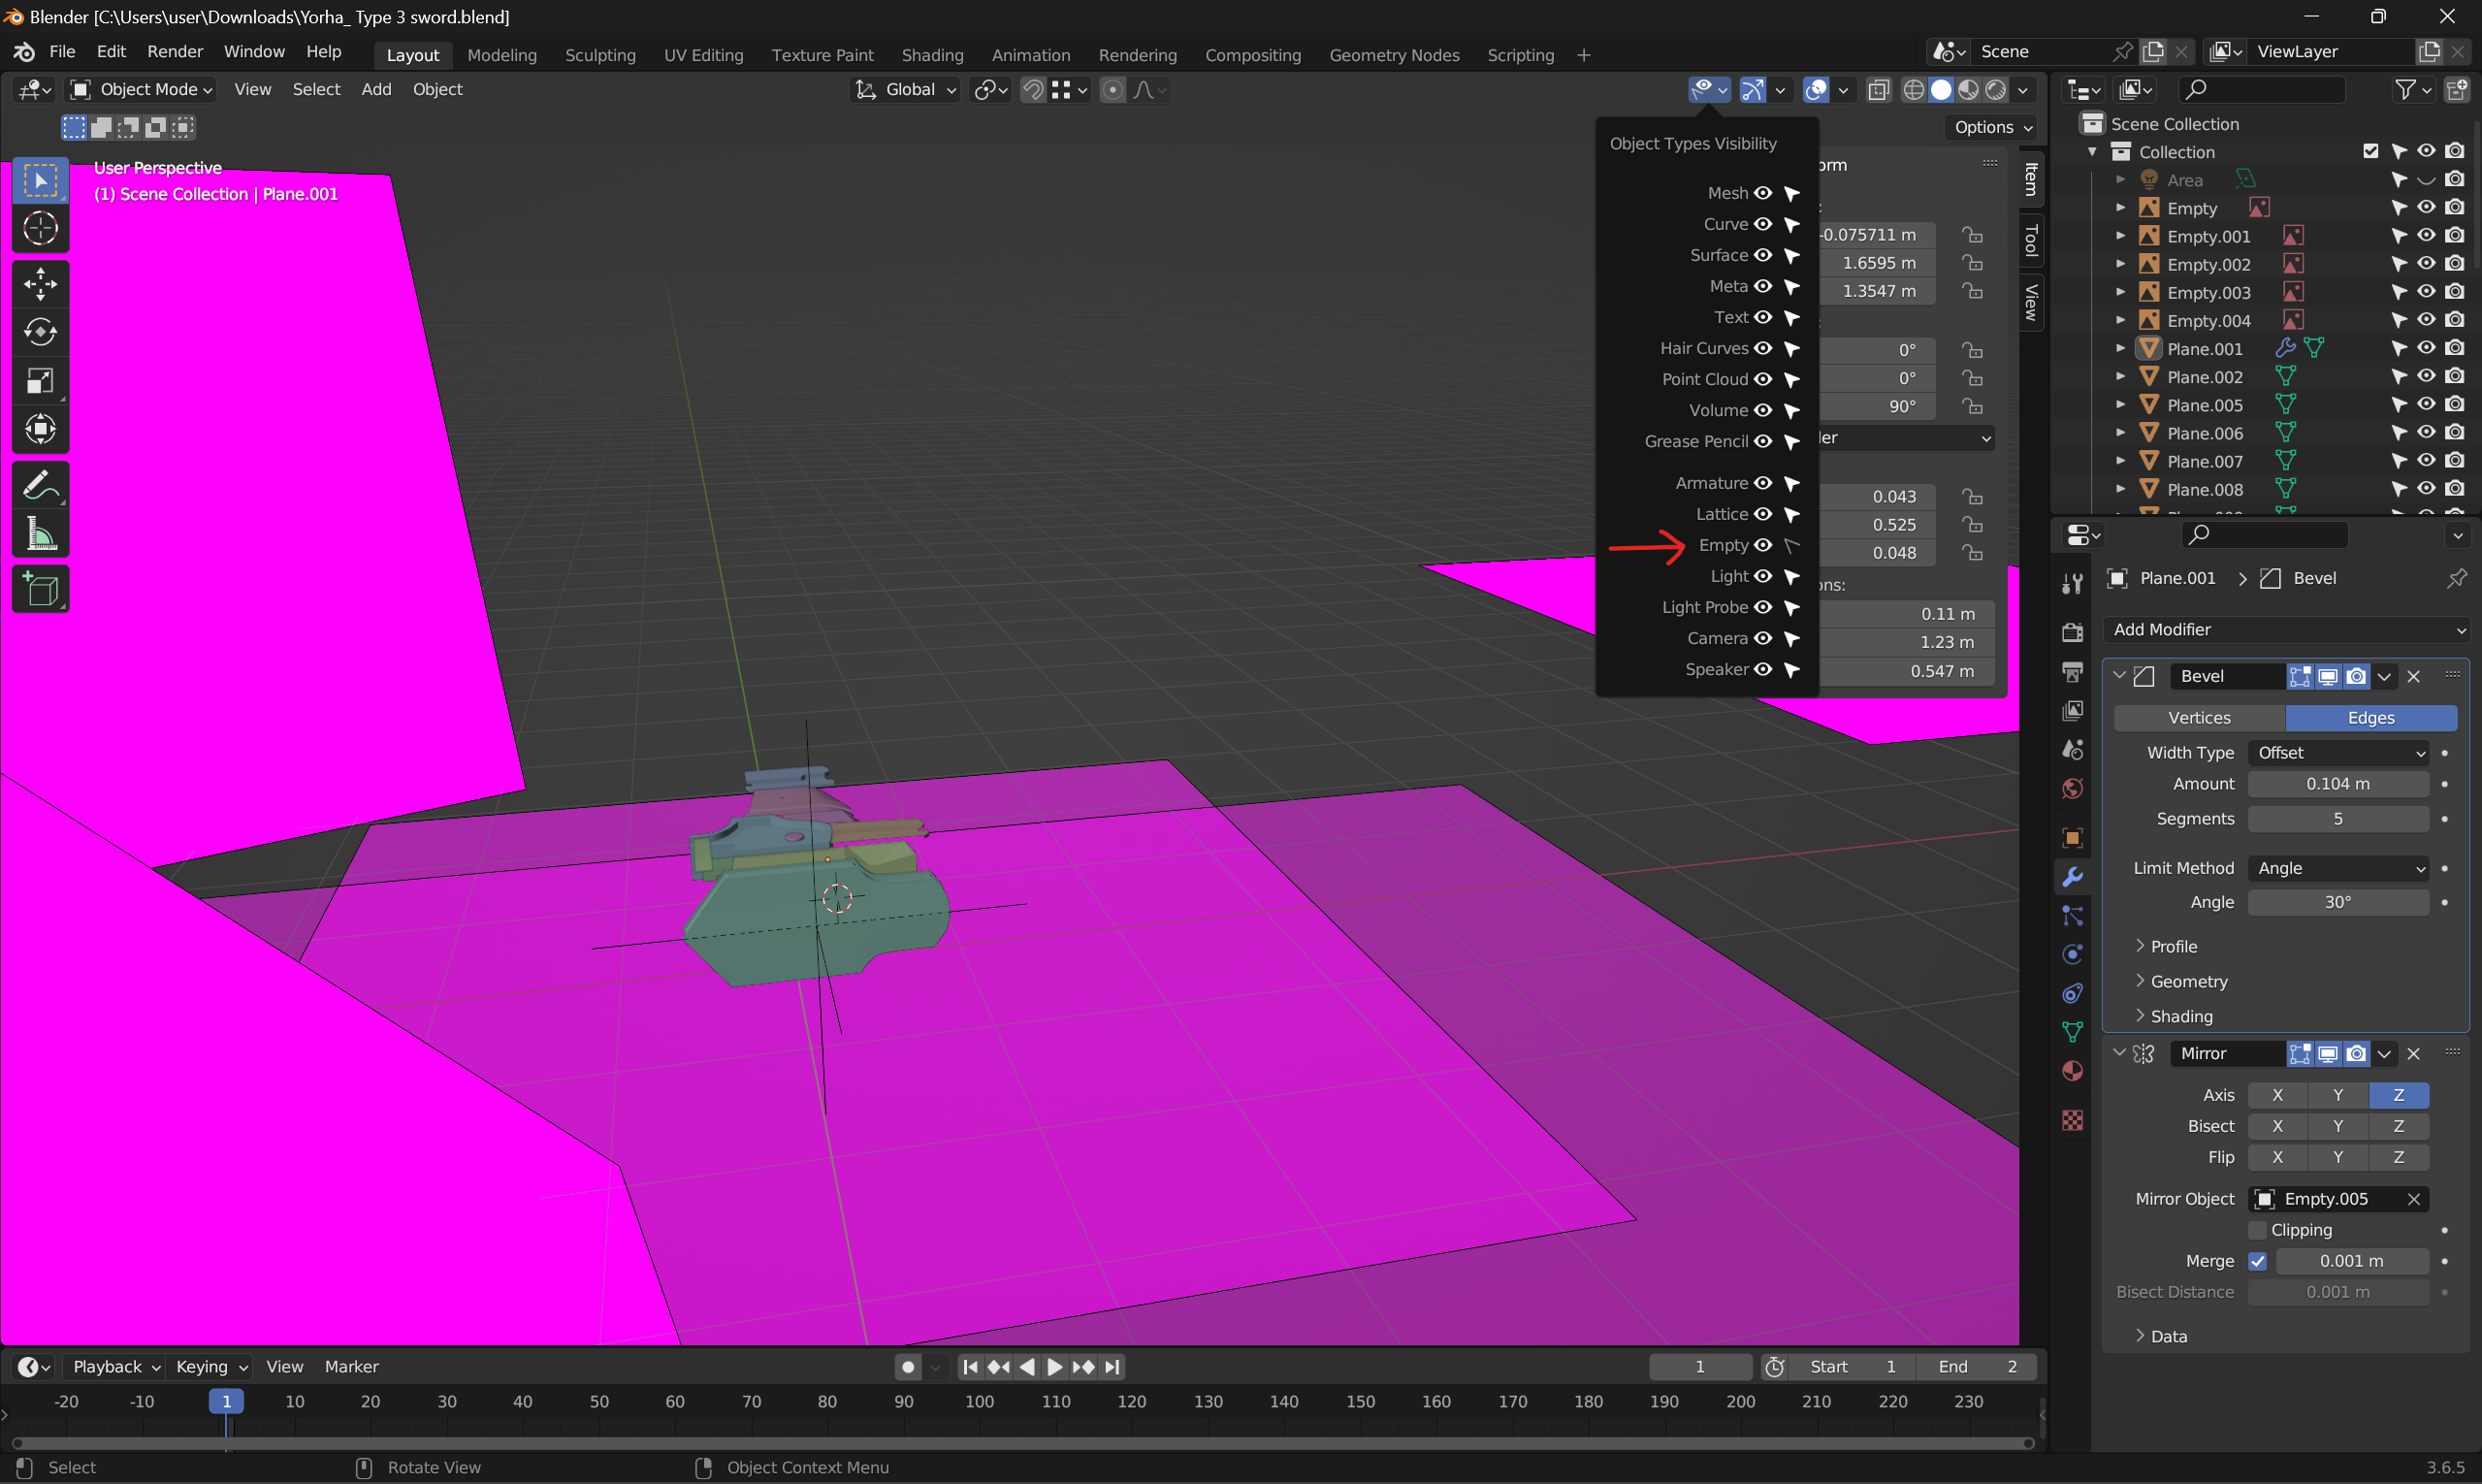Open the Object properties tab

[2072, 838]
